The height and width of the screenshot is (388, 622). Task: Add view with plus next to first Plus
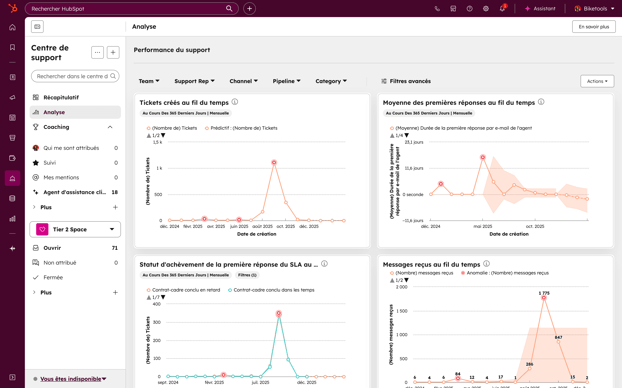(x=115, y=207)
